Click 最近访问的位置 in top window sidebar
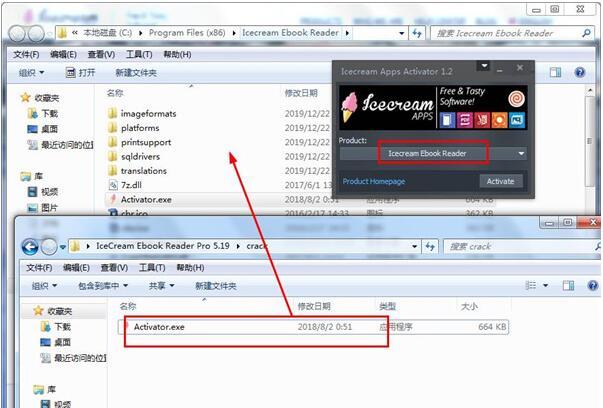Screen dimensions: 603x408 click(67, 145)
